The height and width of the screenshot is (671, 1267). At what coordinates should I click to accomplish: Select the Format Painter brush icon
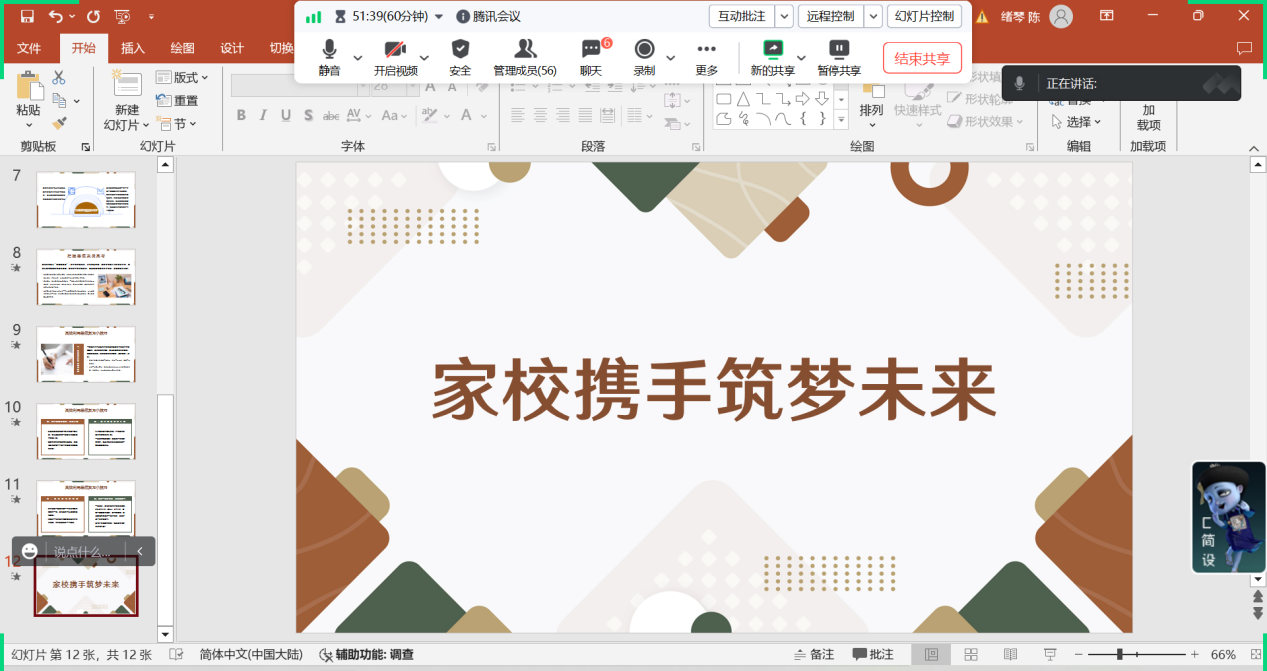tap(59, 124)
